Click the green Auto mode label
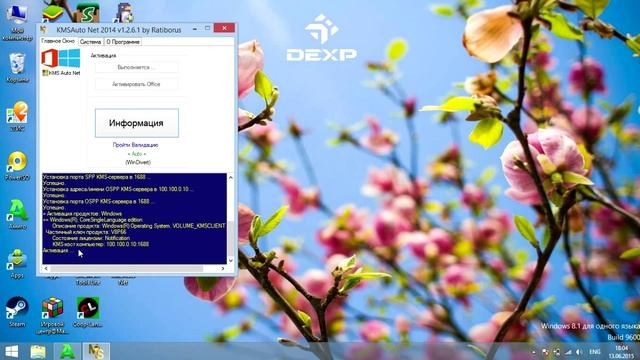Screen dimensions: 640x360 pyautogui.click(x=136, y=154)
